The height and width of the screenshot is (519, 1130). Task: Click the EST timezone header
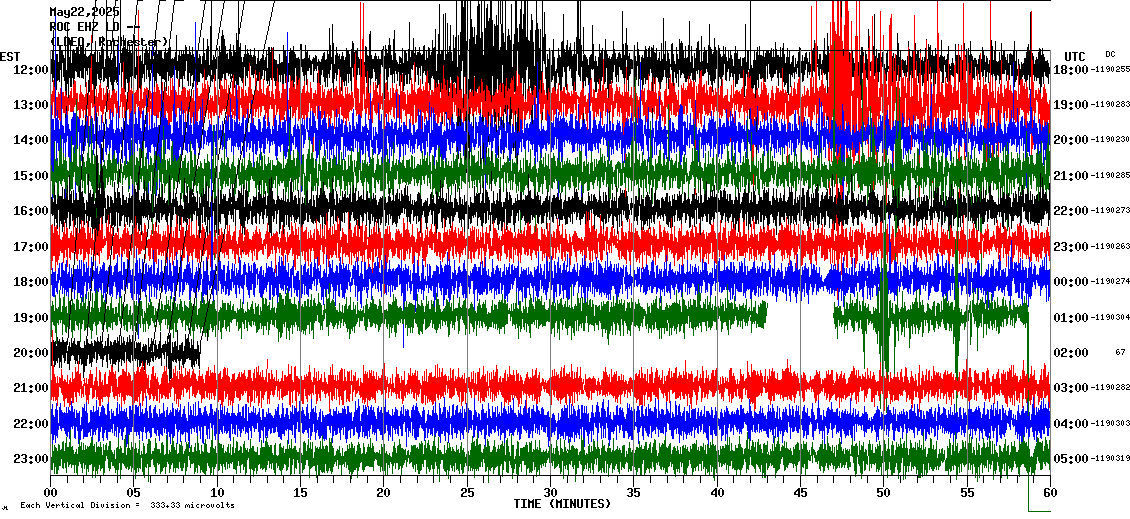pos(10,57)
